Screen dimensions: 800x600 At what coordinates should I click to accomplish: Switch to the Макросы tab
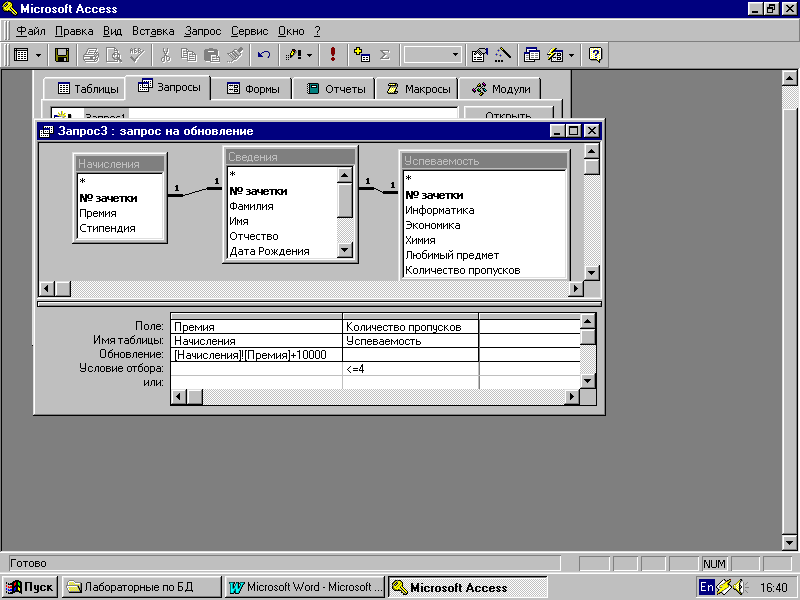click(418, 89)
